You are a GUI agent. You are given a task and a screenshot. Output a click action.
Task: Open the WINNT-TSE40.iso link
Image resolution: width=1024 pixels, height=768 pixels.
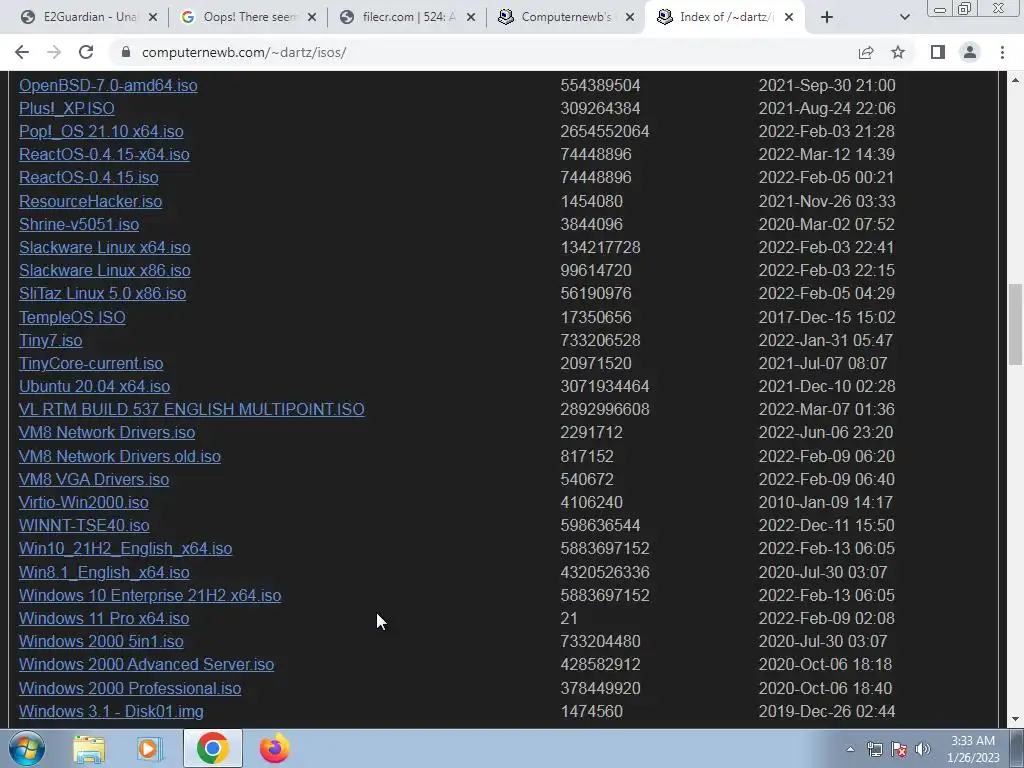(x=84, y=526)
